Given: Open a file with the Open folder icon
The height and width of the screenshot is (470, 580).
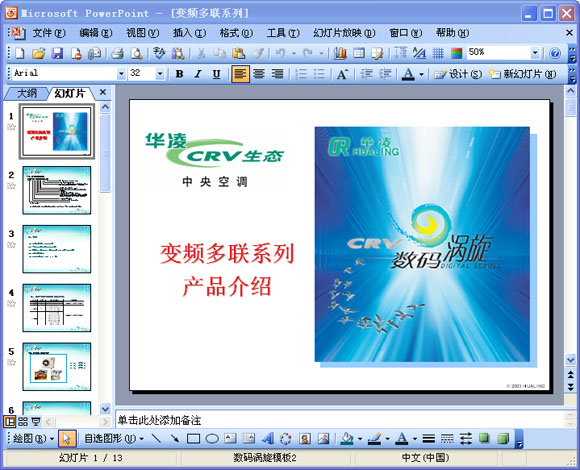Looking at the screenshot, I should 38,53.
